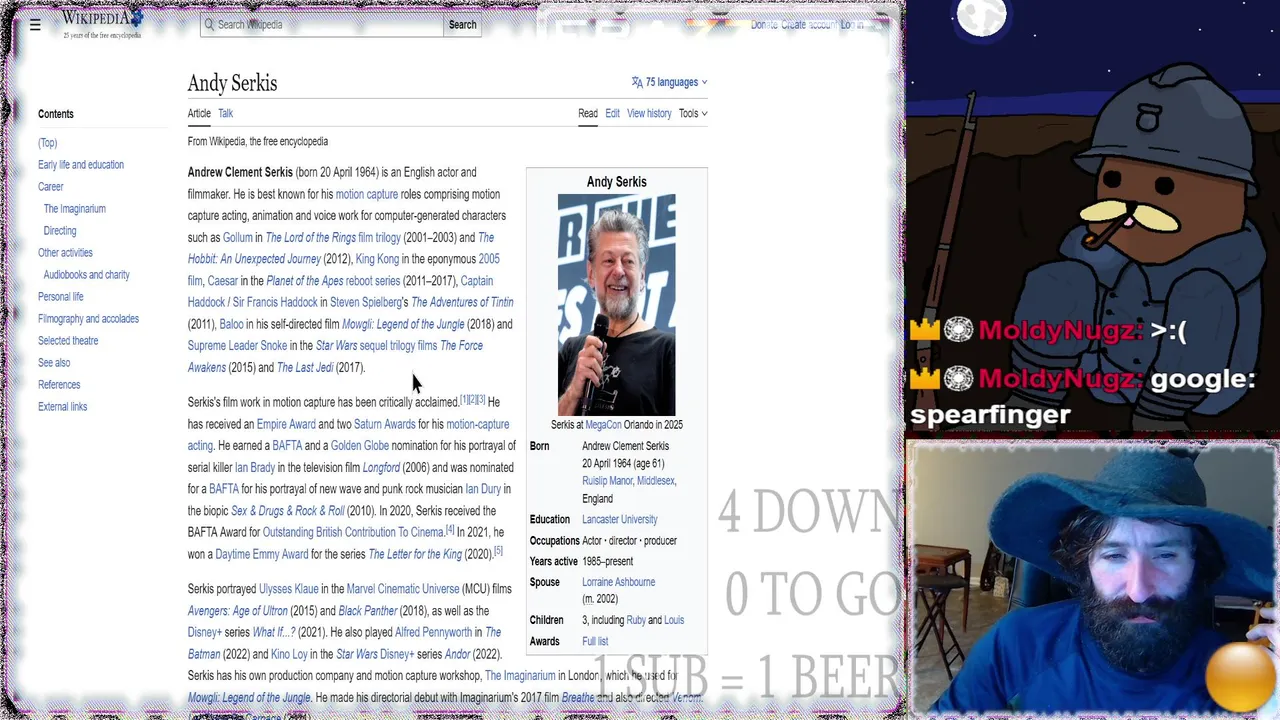Open the Directing subsection in Contents
The height and width of the screenshot is (720, 1280).
60,231
